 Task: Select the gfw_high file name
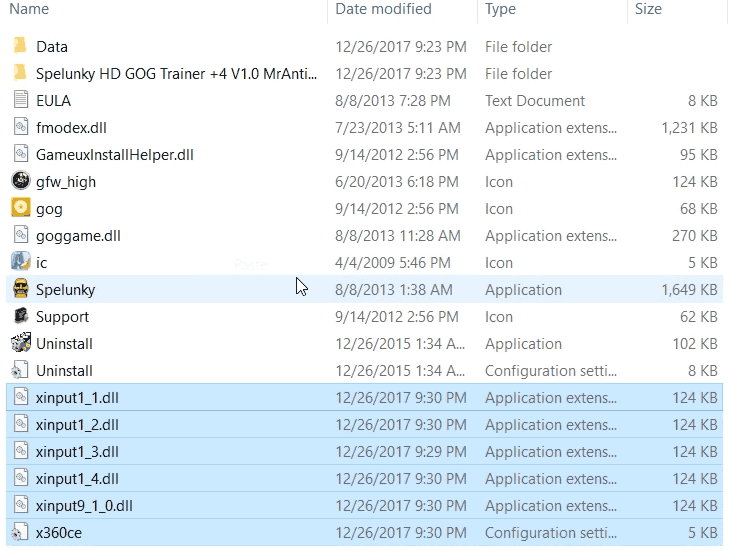pyautogui.click(x=66, y=182)
